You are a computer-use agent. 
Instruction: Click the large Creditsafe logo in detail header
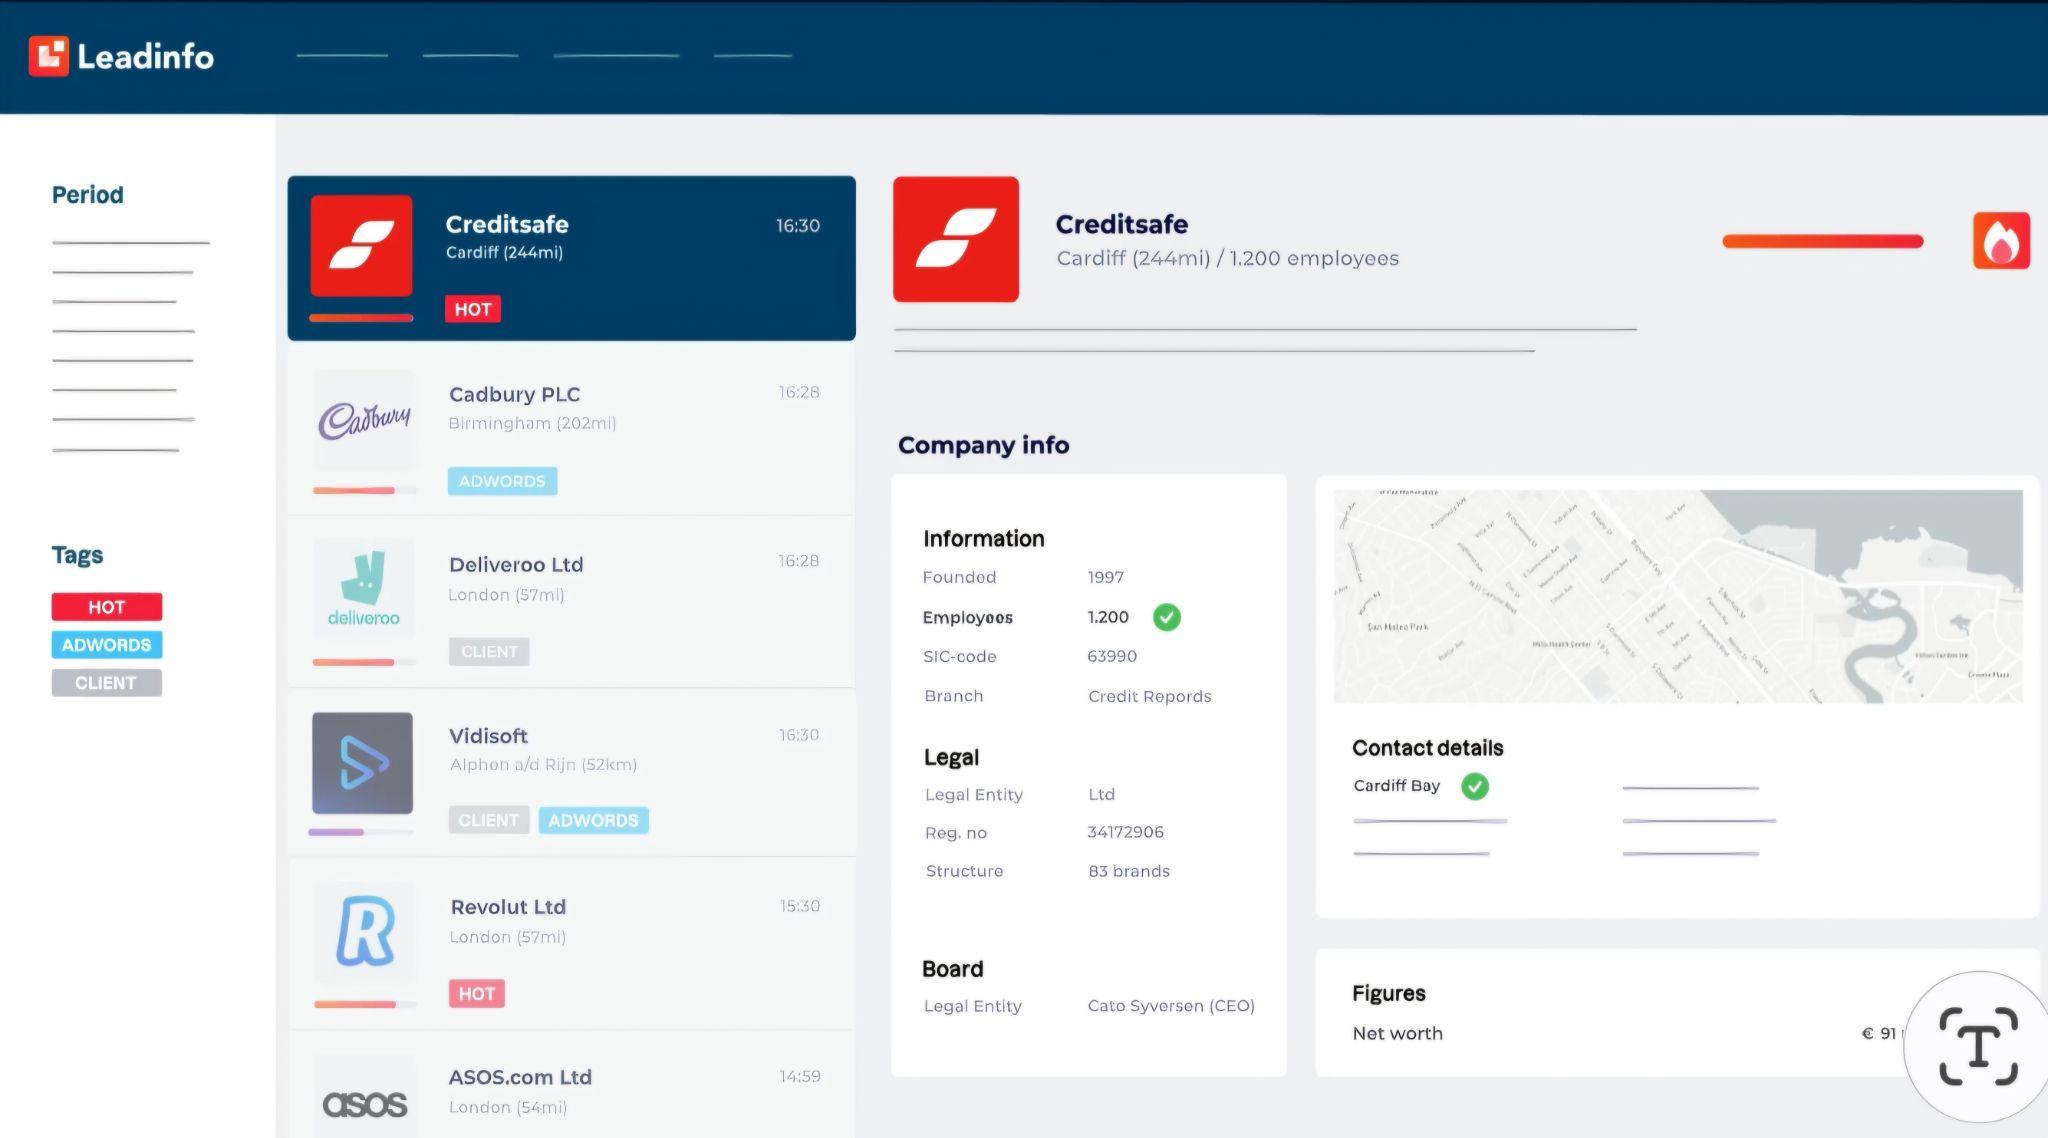click(956, 239)
